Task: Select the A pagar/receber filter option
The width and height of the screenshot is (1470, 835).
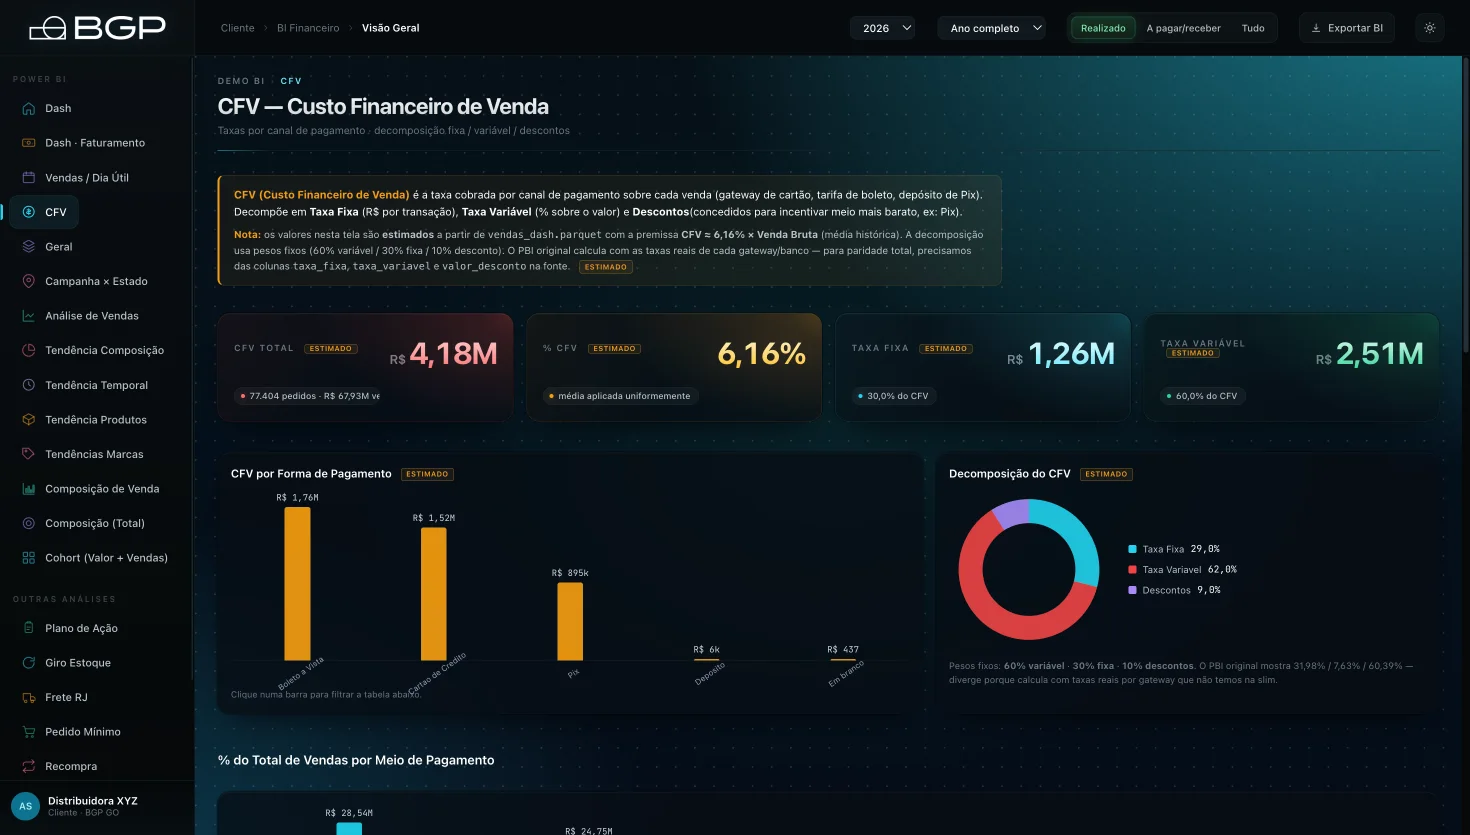Action: [x=1183, y=28]
